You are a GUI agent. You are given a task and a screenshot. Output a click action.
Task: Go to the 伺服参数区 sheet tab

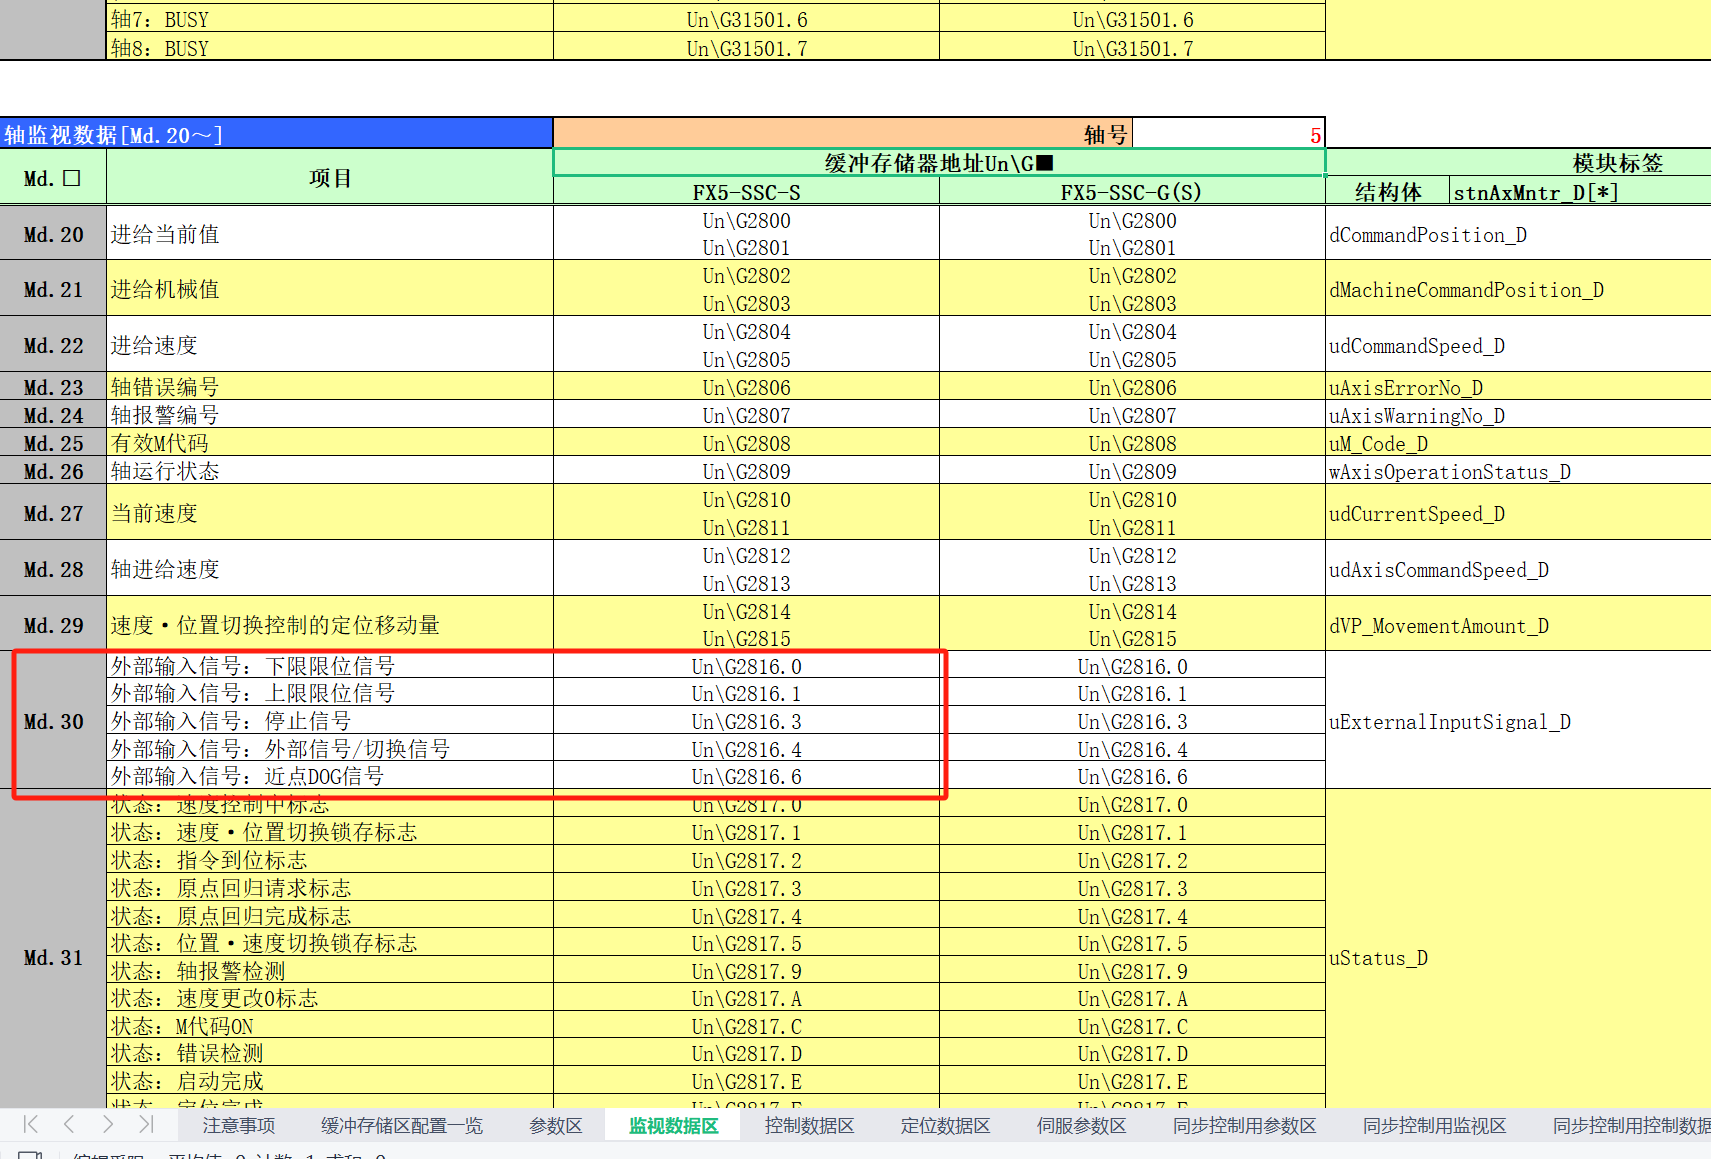click(x=1081, y=1126)
